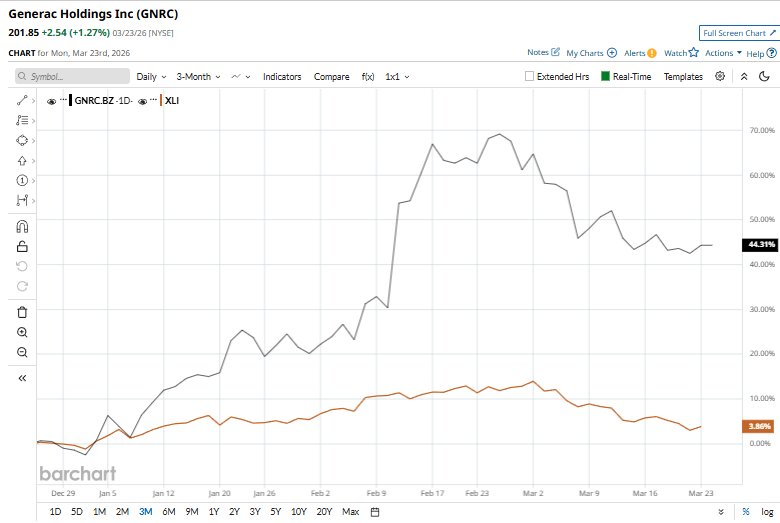Pick the measurement range tool

pos(22,201)
